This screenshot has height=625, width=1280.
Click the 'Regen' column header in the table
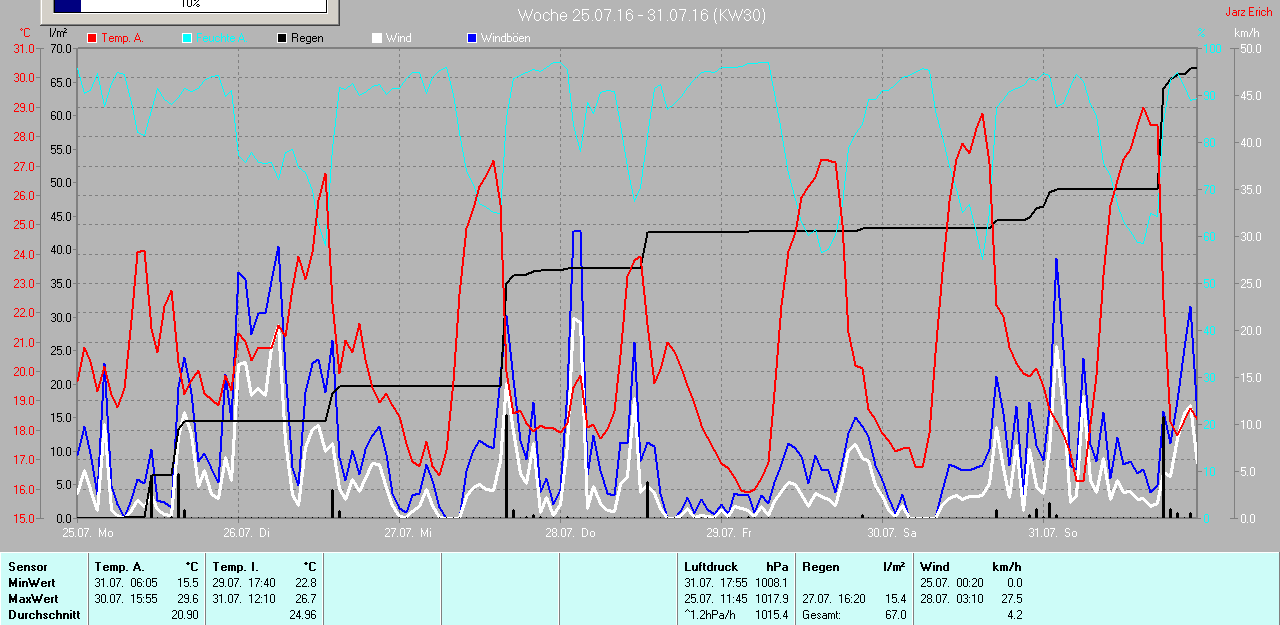click(x=820, y=567)
